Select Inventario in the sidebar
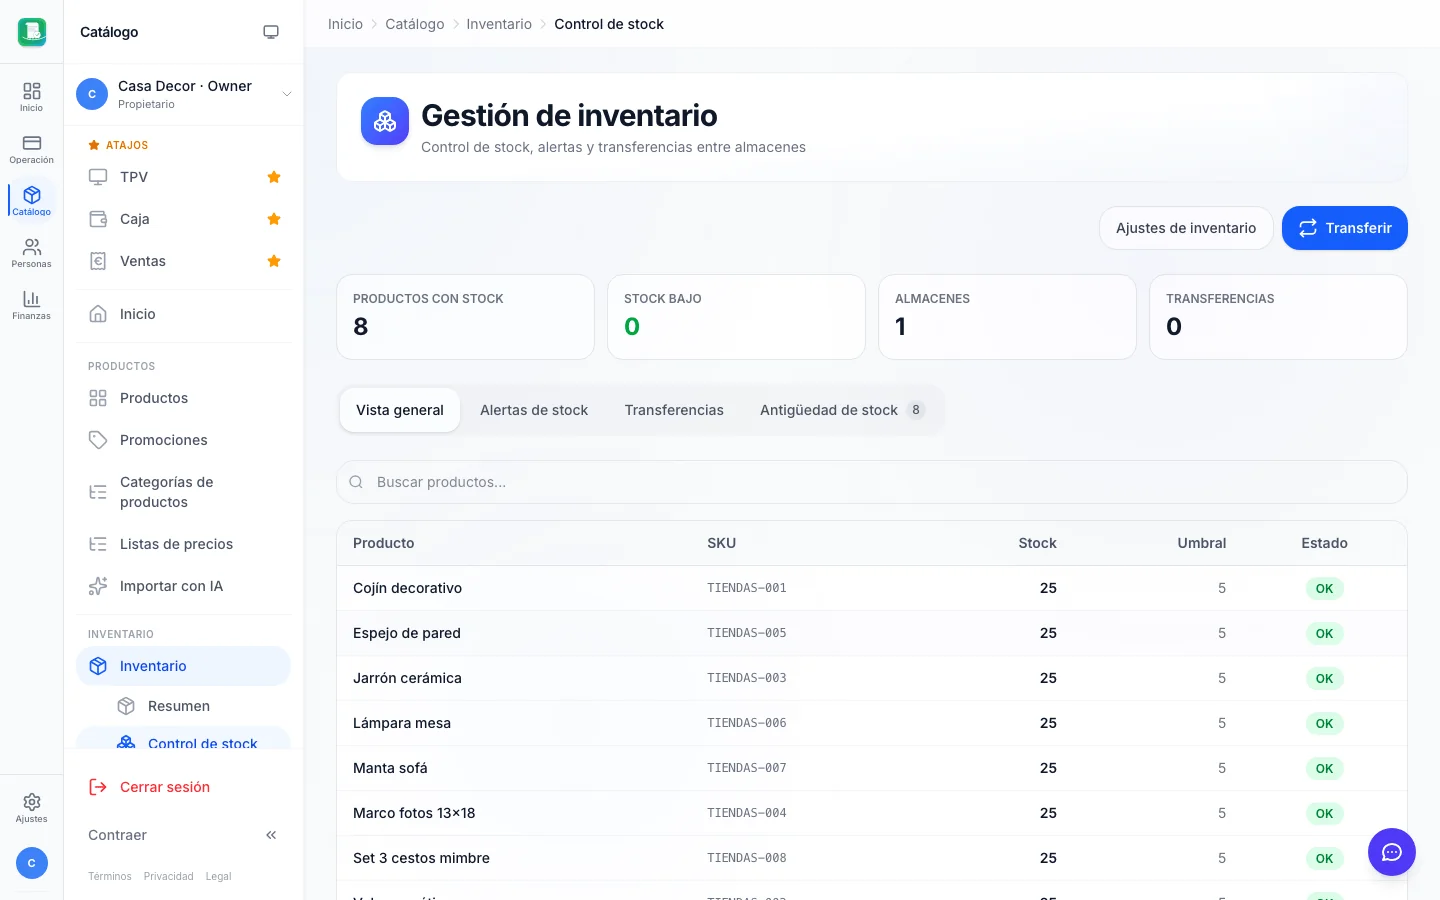Viewport: 1440px width, 900px height. click(x=183, y=666)
